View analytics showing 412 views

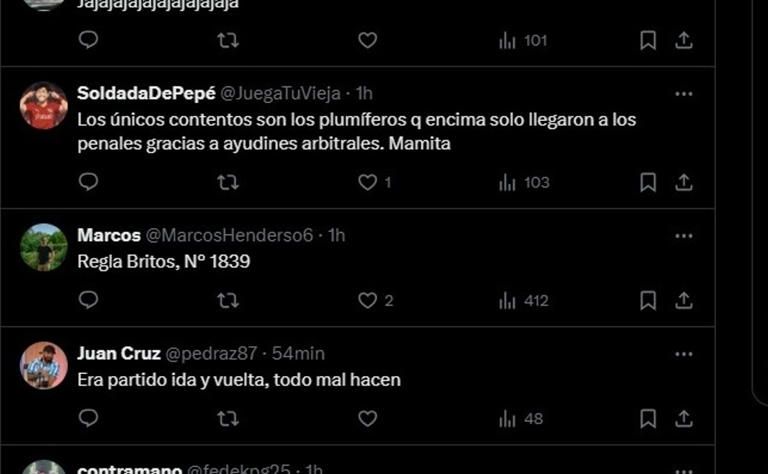tap(523, 300)
